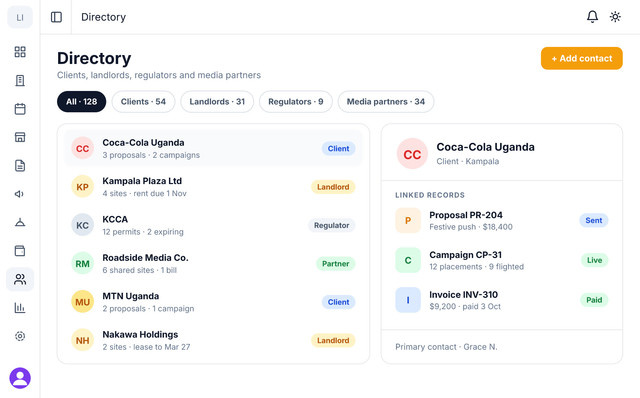
Task: Click the CC avatar in contact list
Action: 82,148
